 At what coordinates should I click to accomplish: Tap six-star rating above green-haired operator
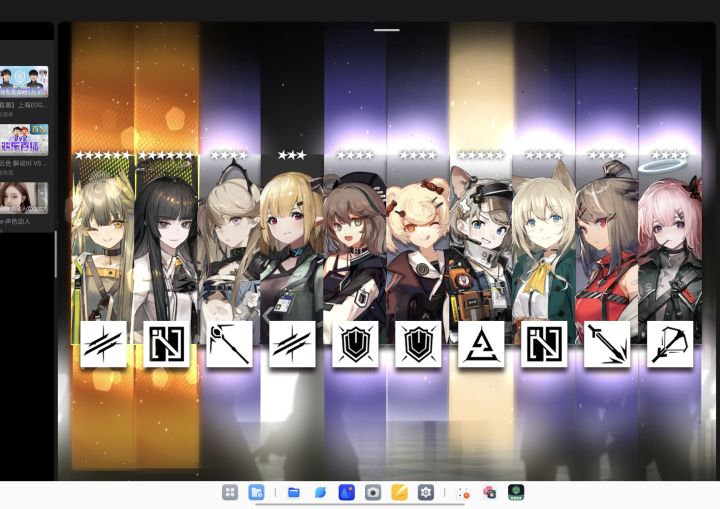click(103, 155)
